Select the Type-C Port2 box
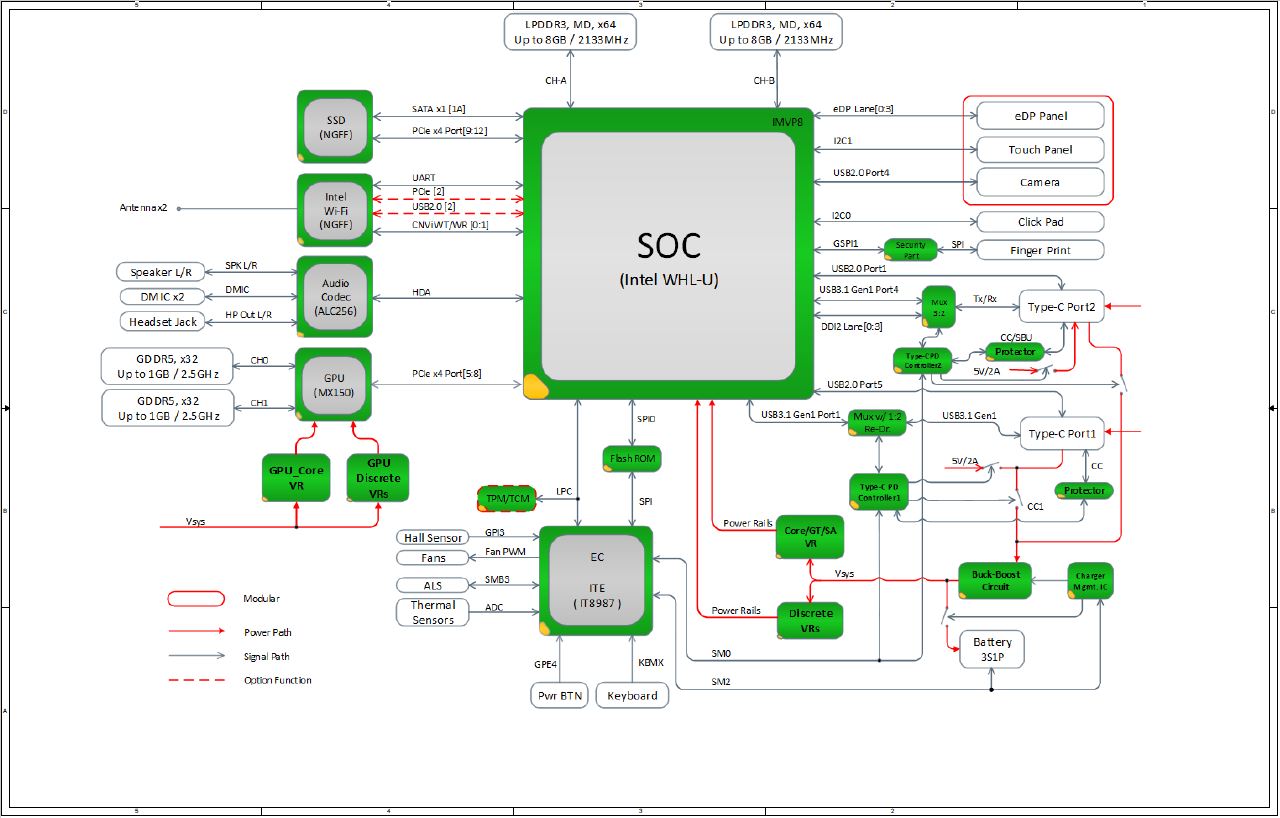Screen dimensions: 1280x818 pos(1061,306)
